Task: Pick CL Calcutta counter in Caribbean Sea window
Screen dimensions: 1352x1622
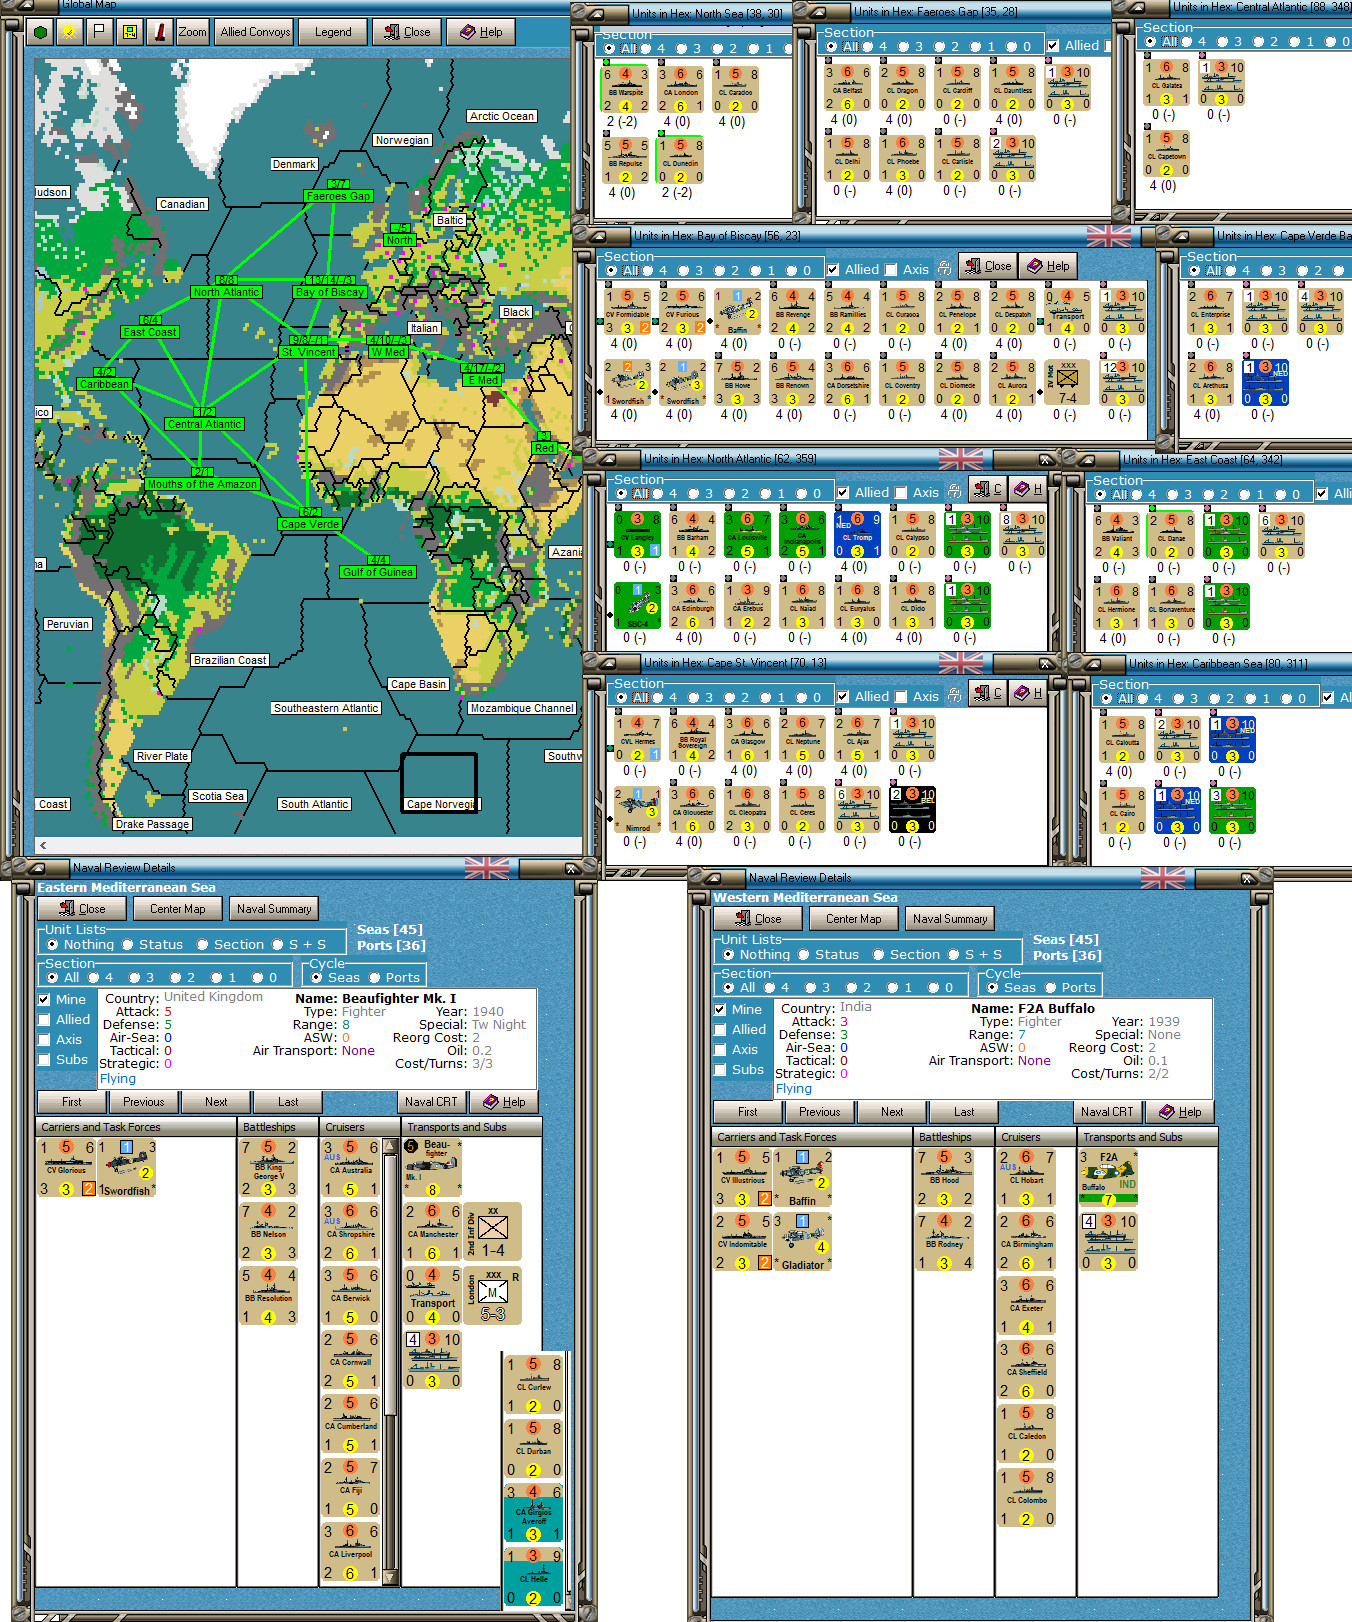Action: (1122, 739)
